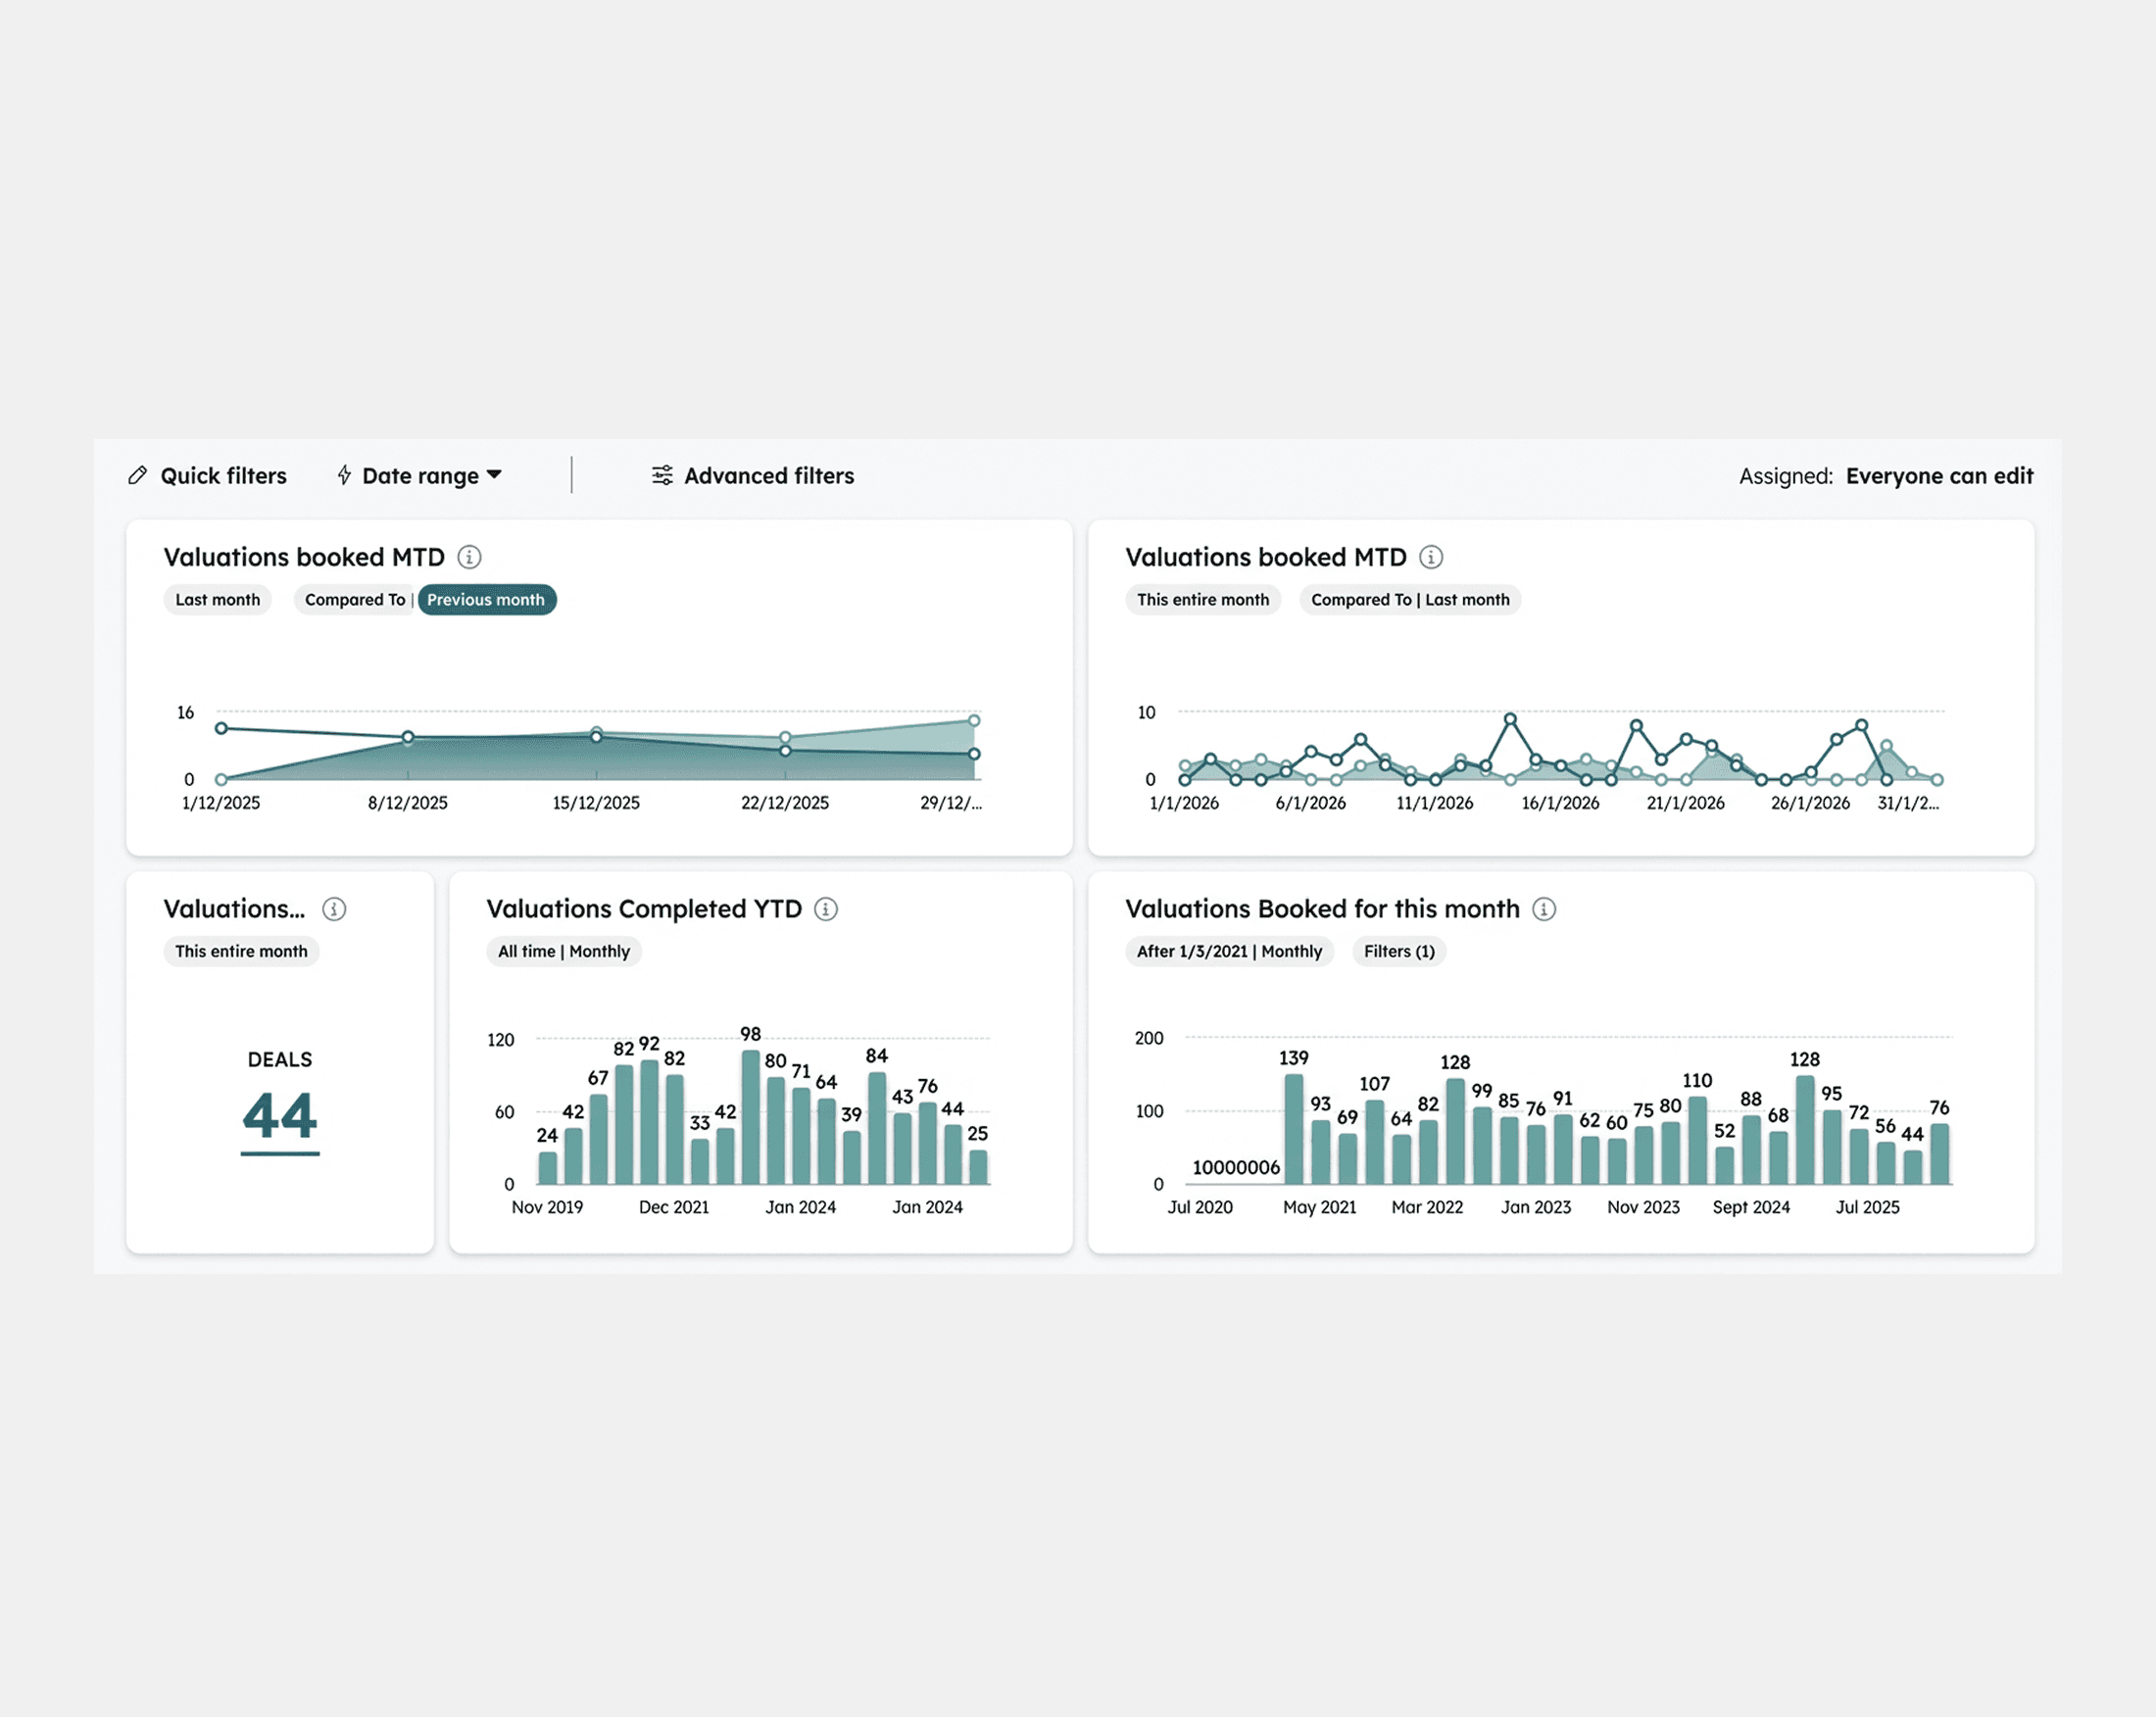
Task: Click the Compared To | Last month chip
Action: click(x=1409, y=600)
